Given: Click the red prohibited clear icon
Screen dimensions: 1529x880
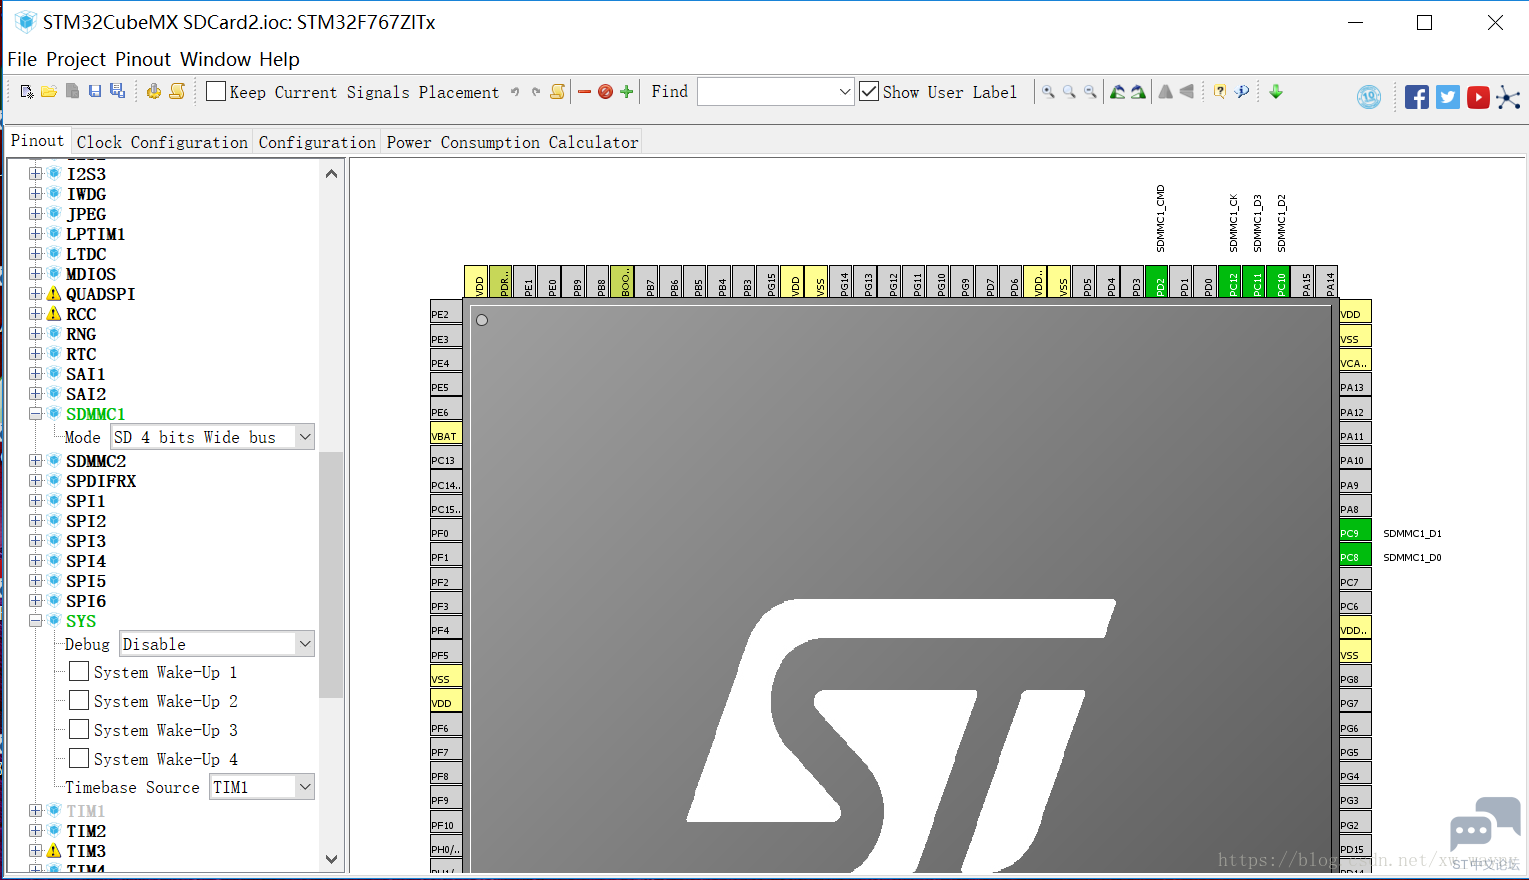Looking at the screenshot, I should [605, 92].
